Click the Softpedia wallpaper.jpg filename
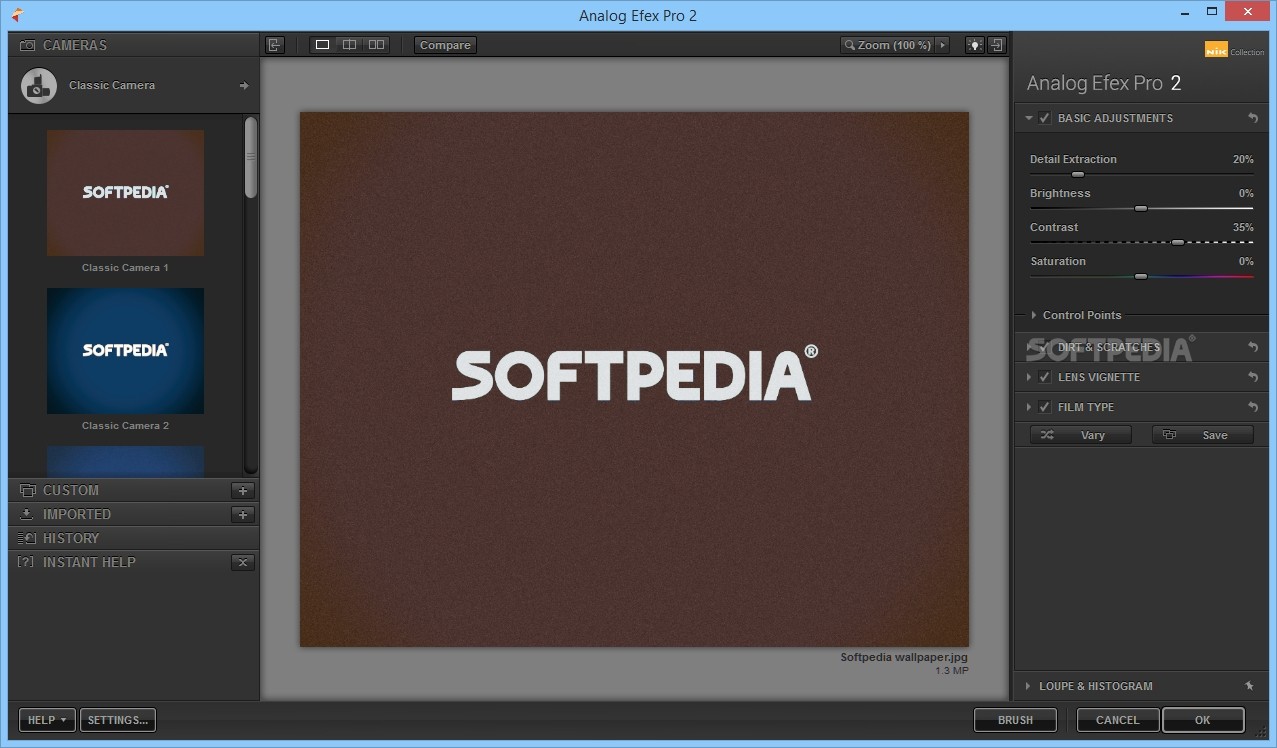The width and height of the screenshot is (1277, 748). pyautogui.click(x=904, y=657)
